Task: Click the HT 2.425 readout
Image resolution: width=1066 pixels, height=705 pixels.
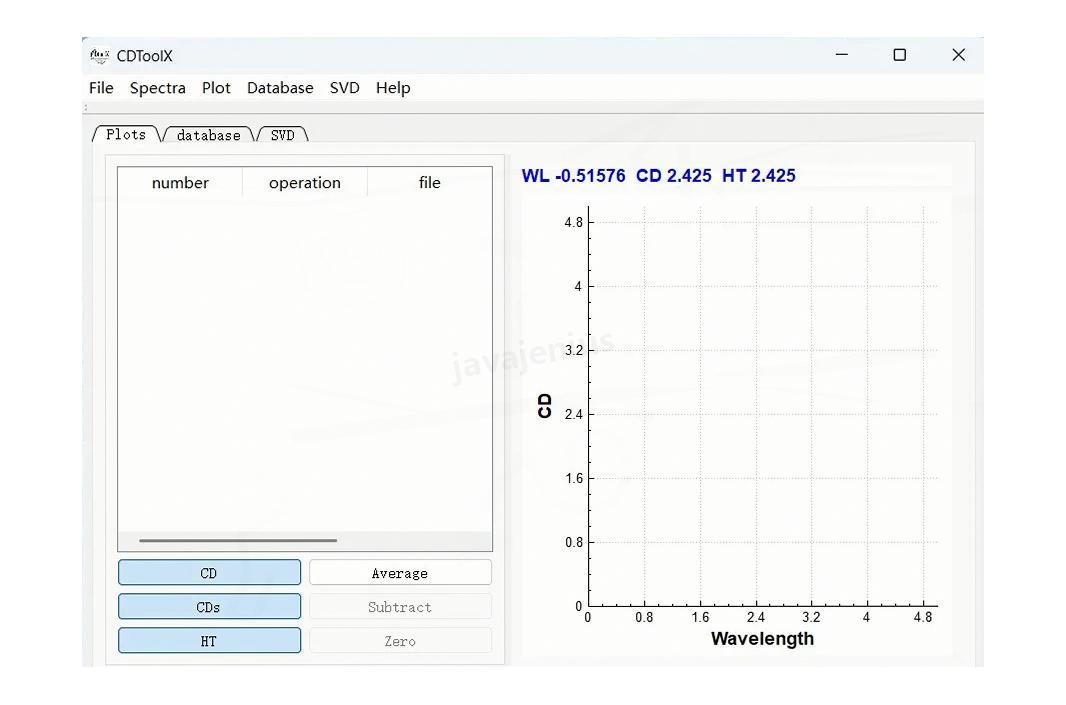Action: click(759, 175)
